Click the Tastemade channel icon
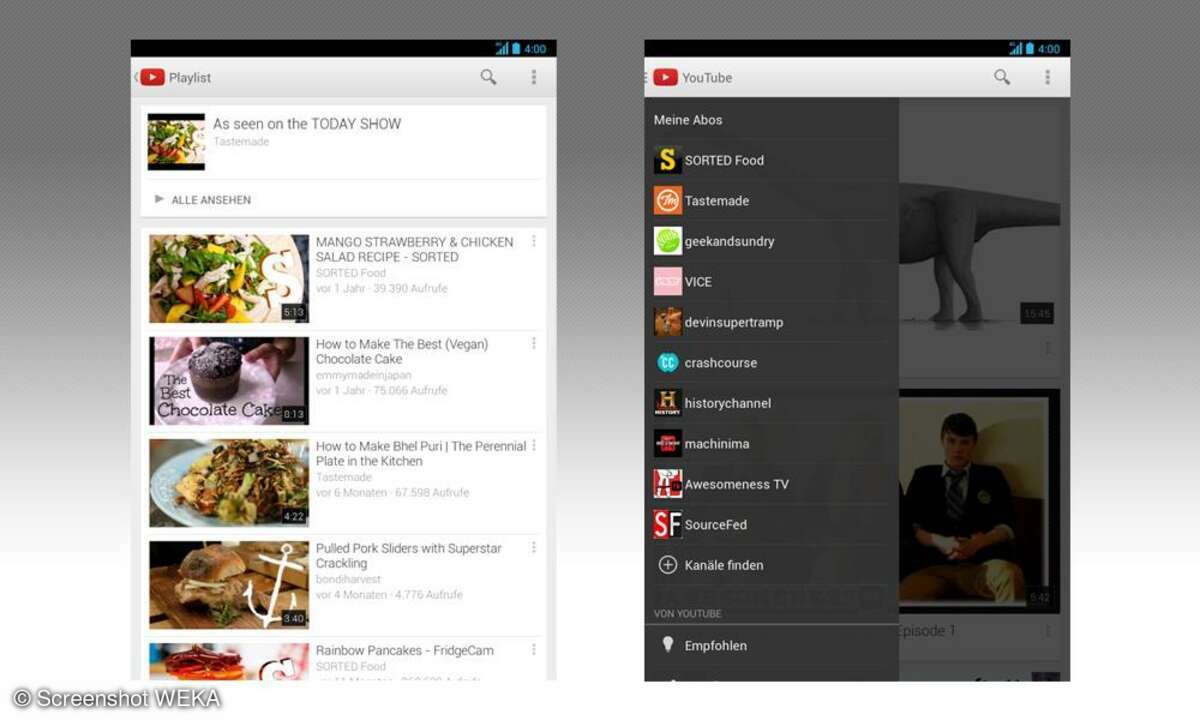This screenshot has width=1200, height=720. [x=668, y=200]
